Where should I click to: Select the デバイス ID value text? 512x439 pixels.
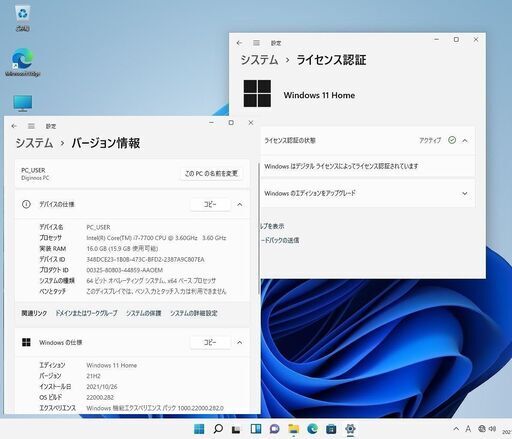tap(145, 259)
